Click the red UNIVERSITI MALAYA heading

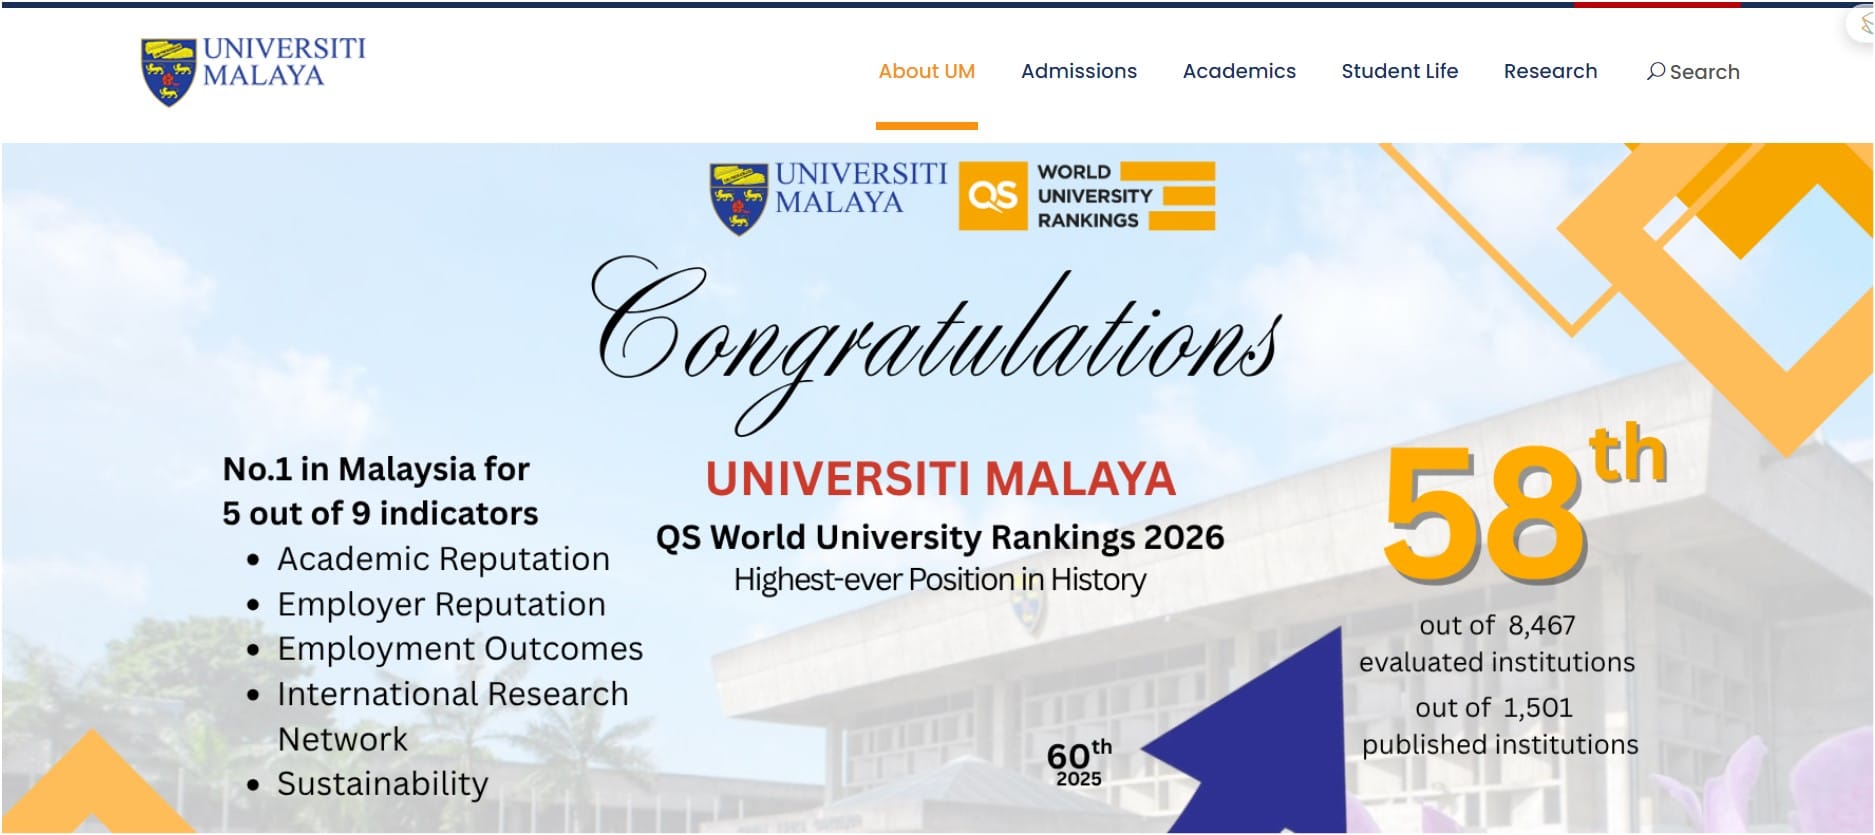click(x=940, y=479)
